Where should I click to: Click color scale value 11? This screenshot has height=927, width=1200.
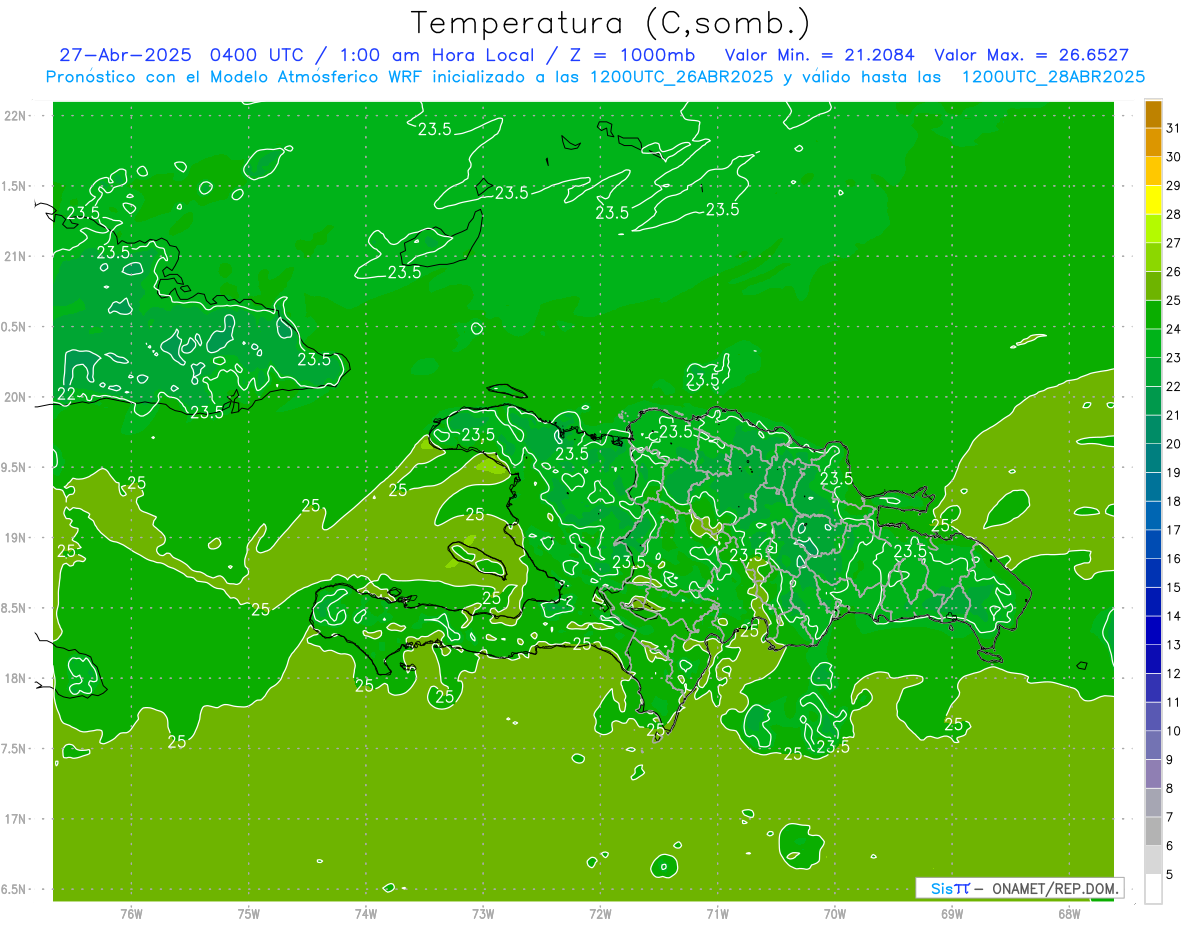tap(1174, 703)
